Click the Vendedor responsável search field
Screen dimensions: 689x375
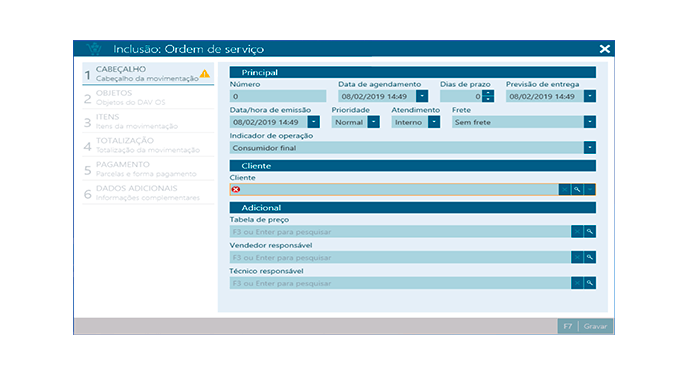[400, 257]
